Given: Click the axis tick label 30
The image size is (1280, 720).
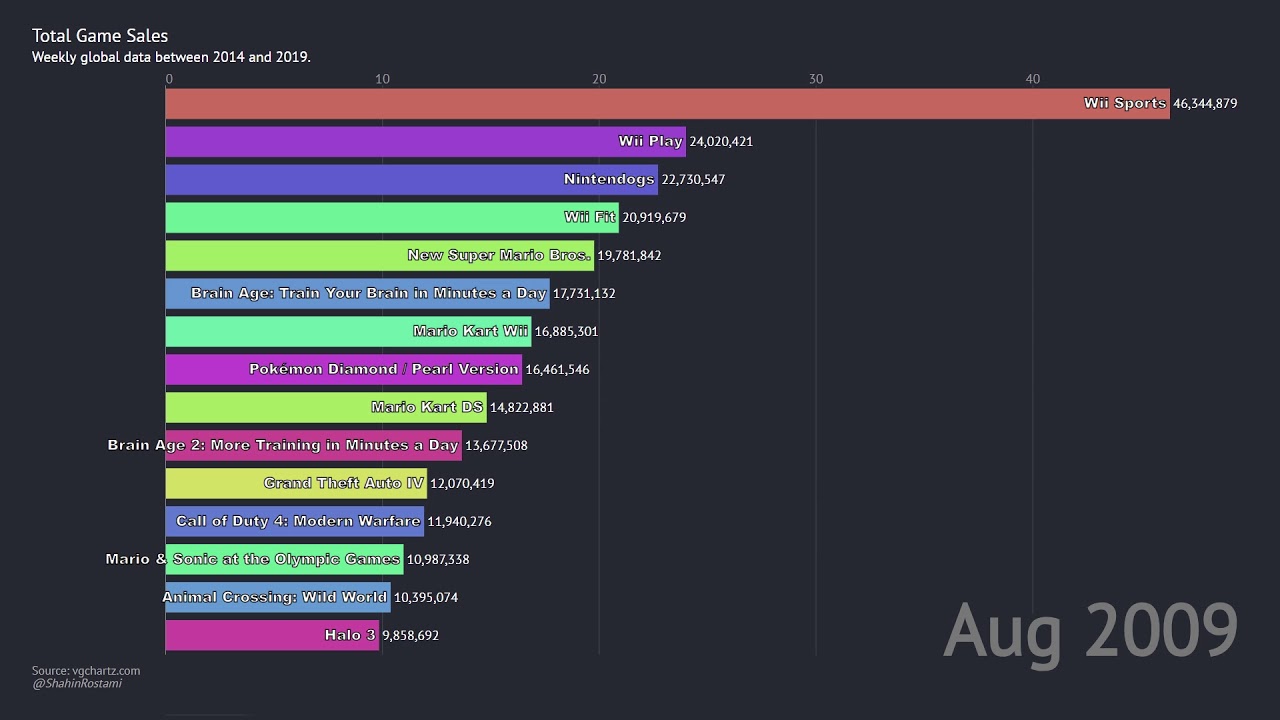Looking at the screenshot, I should point(816,79).
